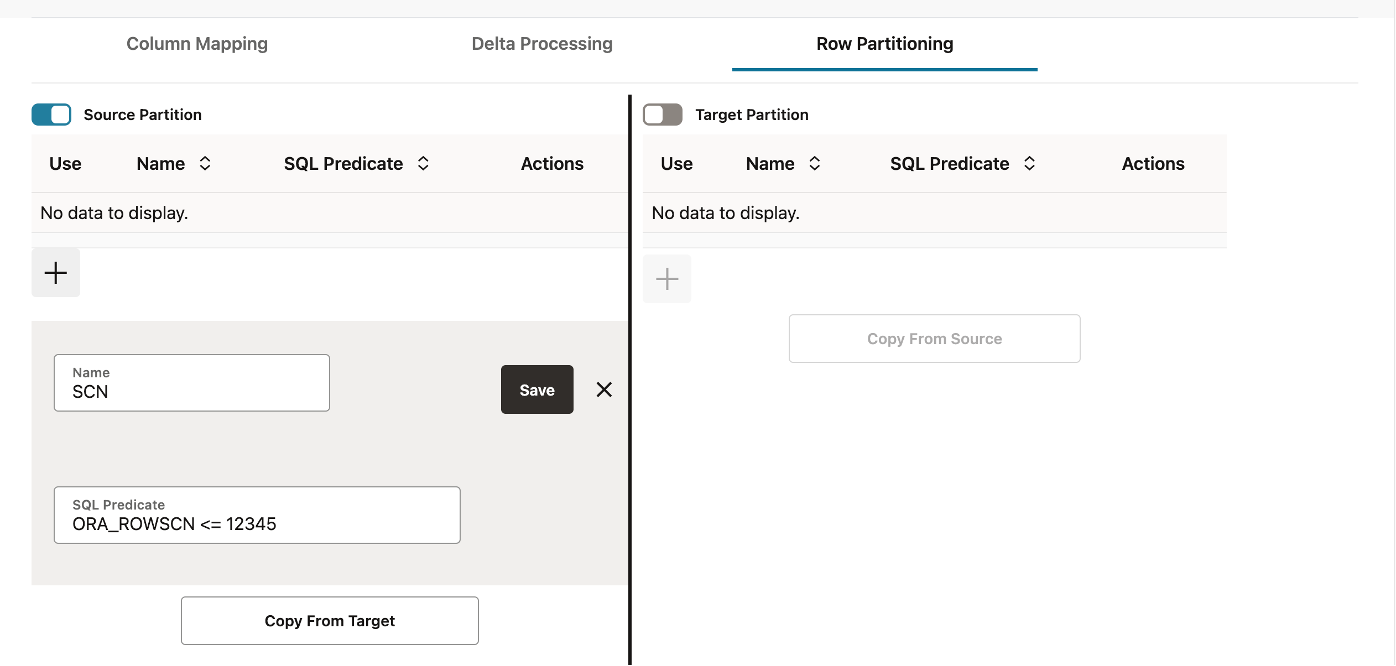The image size is (1396, 666).
Task: Switch to the Column Mapping tab
Action: click(x=197, y=44)
